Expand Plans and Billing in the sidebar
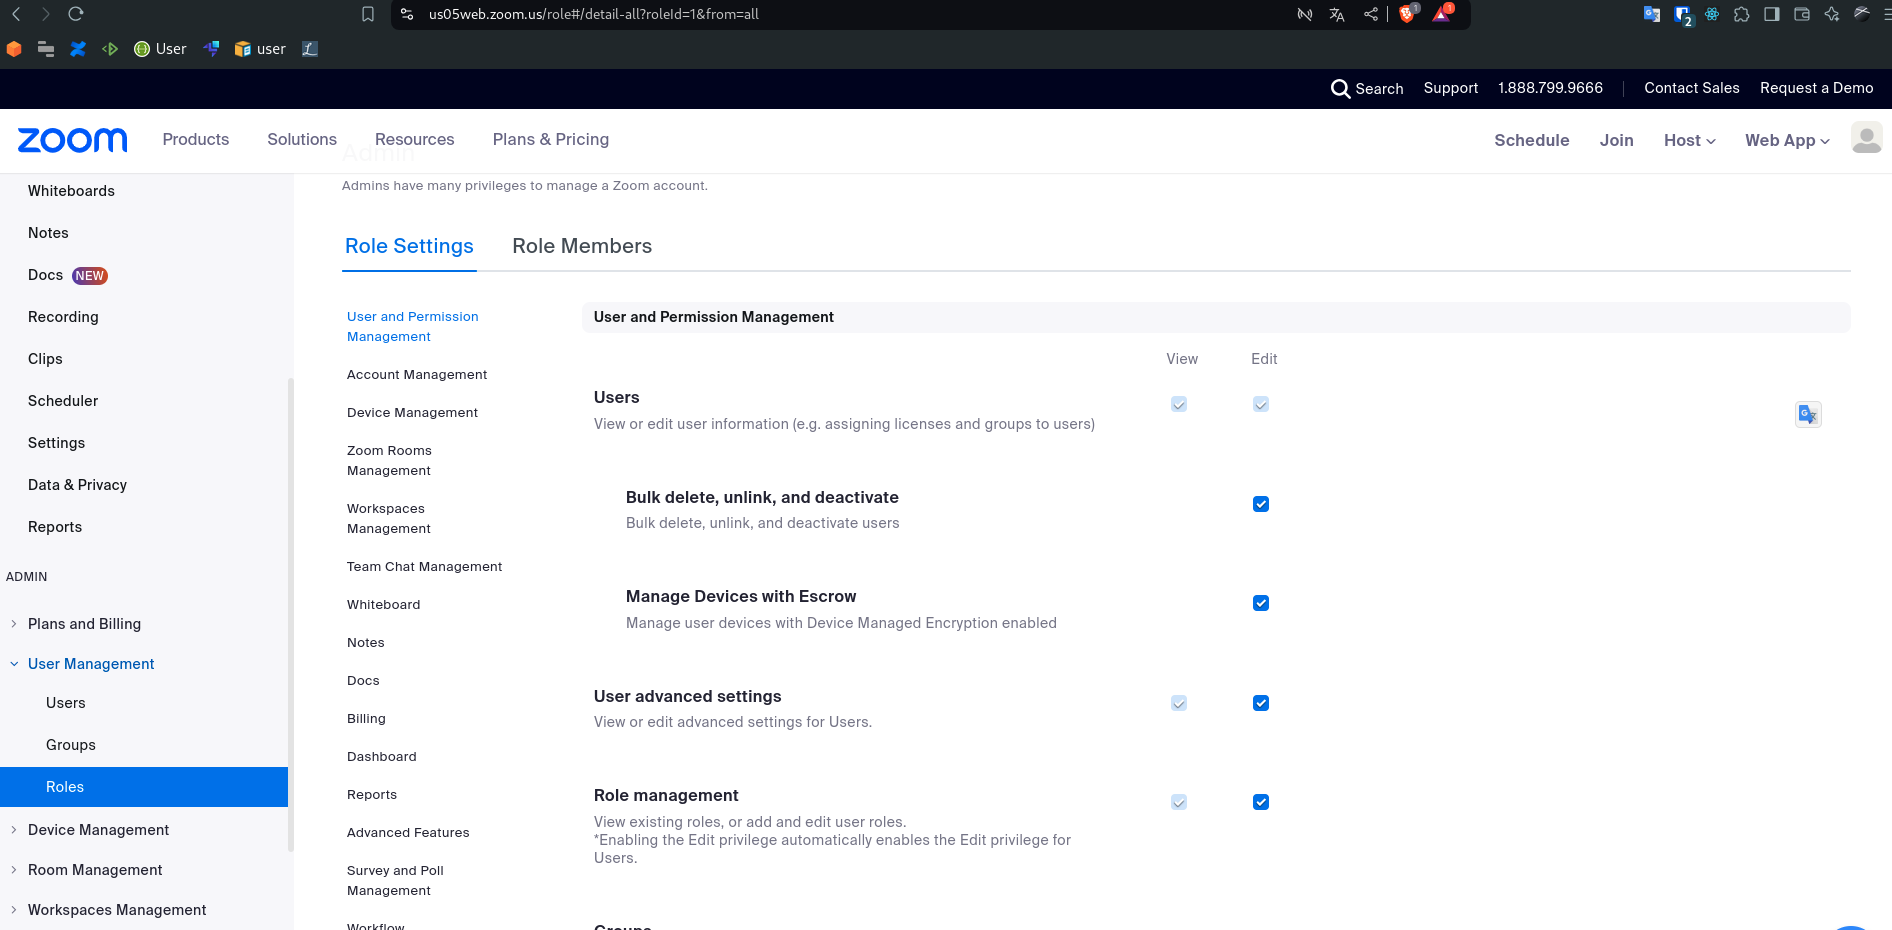This screenshot has width=1892, height=930. pos(84,624)
